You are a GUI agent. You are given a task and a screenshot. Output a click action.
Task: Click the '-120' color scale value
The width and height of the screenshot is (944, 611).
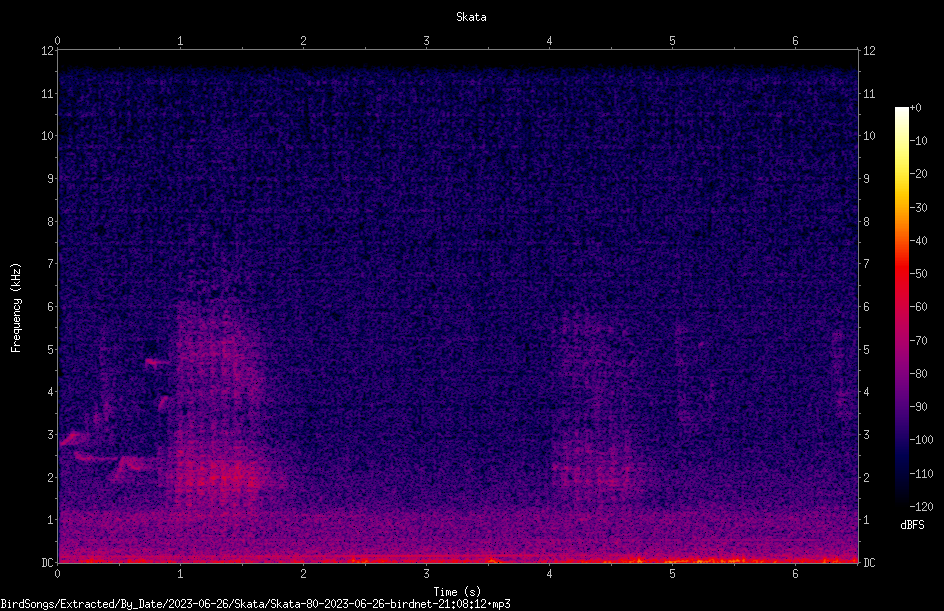click(x=922, y=507)
